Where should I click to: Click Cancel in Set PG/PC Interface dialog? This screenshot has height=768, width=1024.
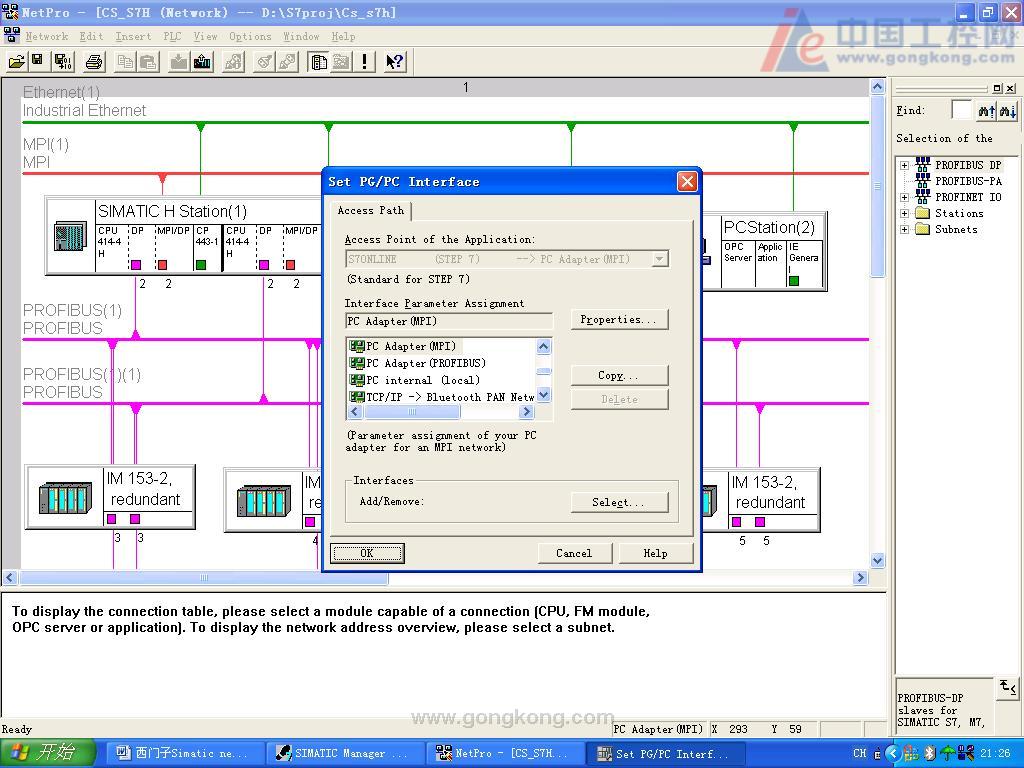pos(575,553)
